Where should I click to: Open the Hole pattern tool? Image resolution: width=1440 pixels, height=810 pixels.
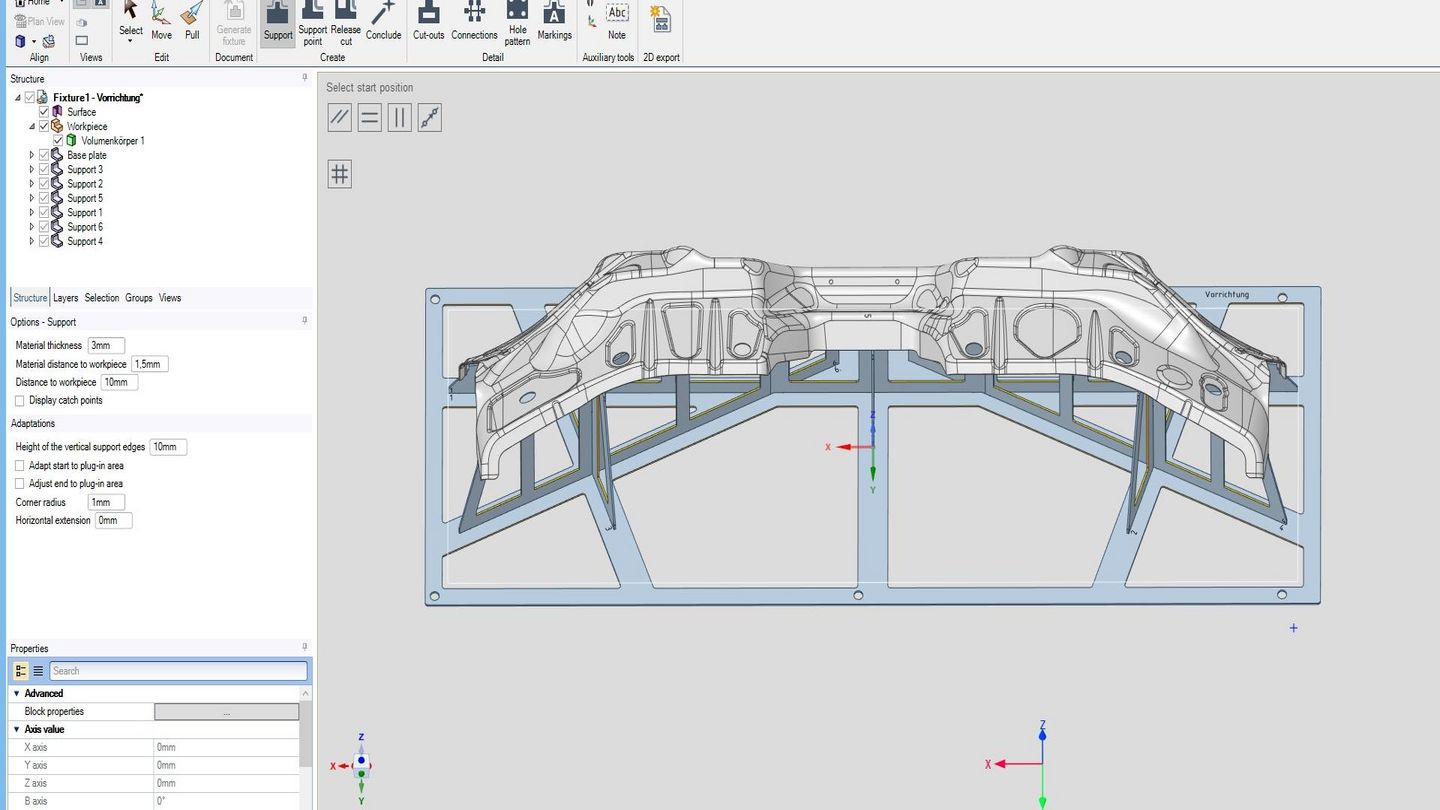(x=517, y=22)
